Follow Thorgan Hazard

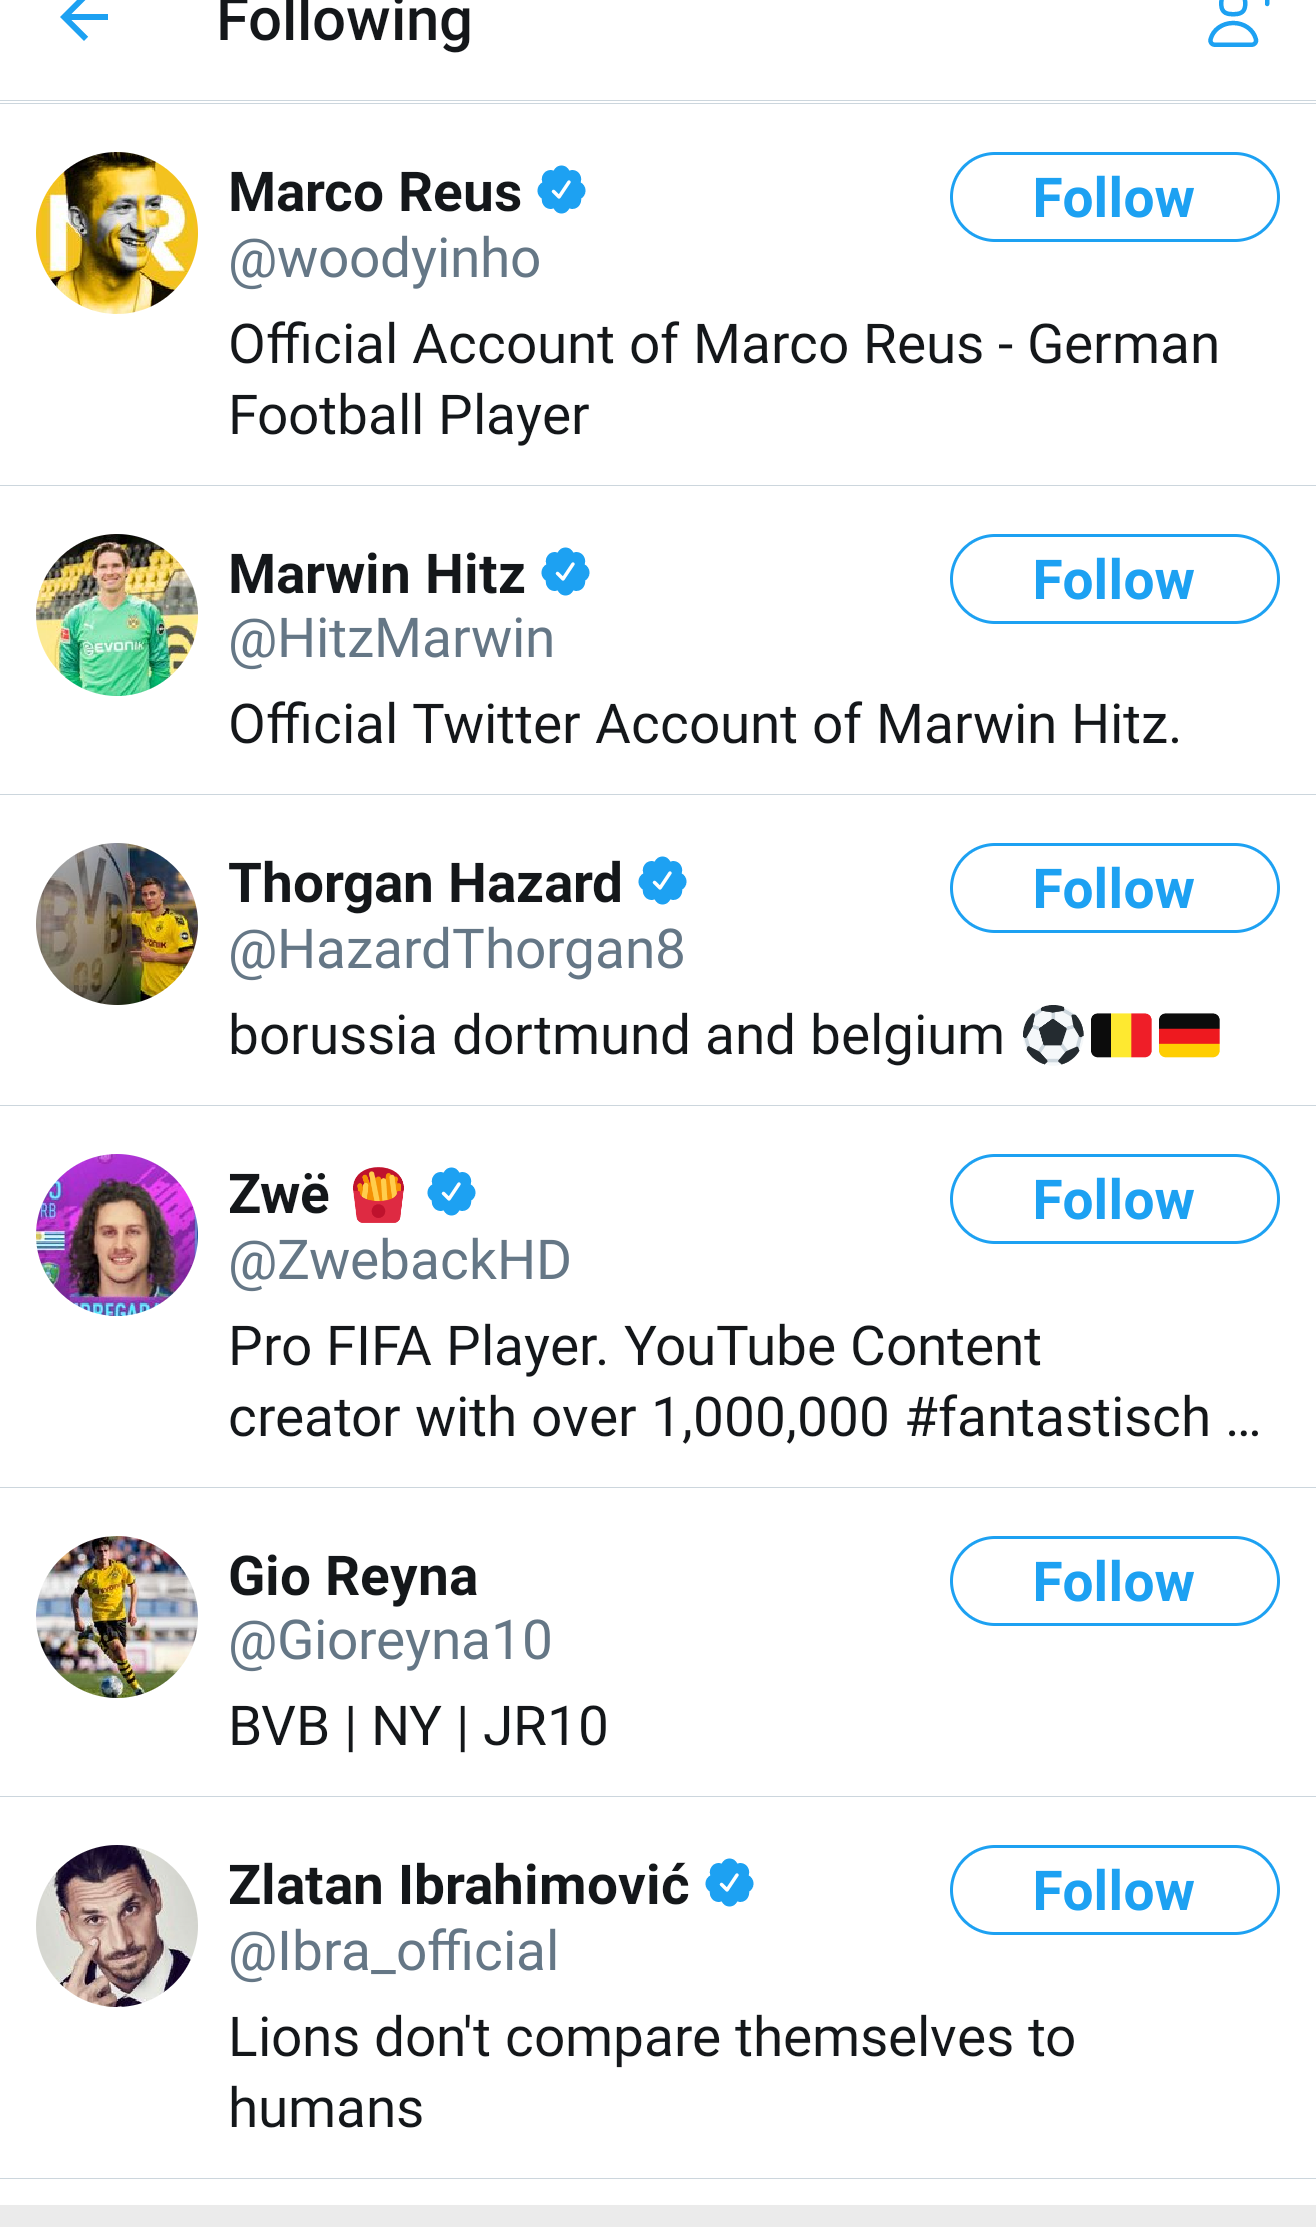pyautogui.click(x=1113, y=889)
